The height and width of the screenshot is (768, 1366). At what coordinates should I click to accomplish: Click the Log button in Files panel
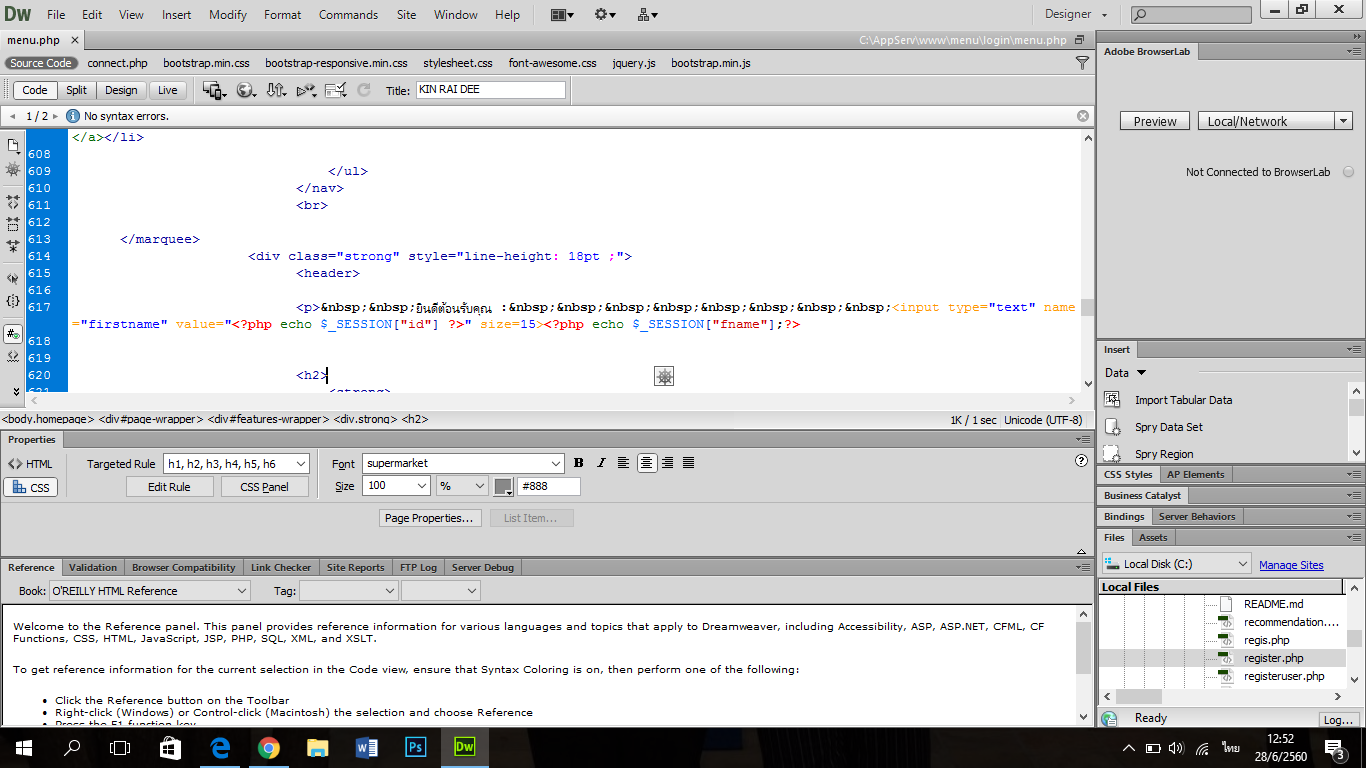click(x=1338, y=719)
